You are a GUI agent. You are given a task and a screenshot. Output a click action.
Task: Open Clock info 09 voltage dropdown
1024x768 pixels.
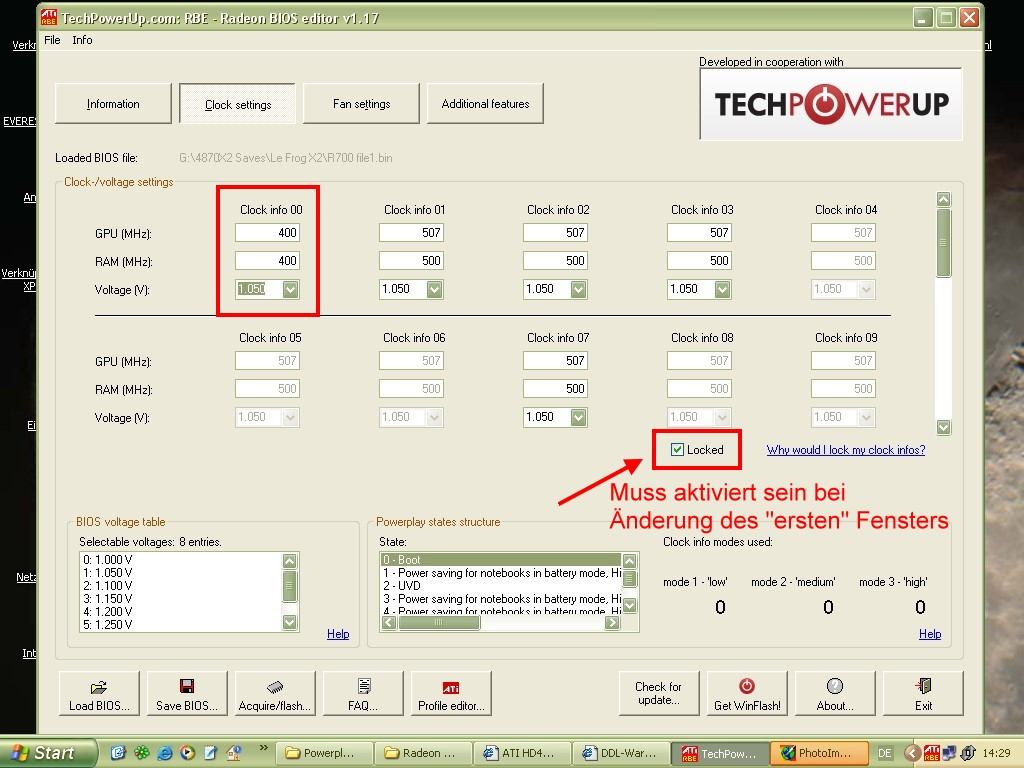[867, 417]
